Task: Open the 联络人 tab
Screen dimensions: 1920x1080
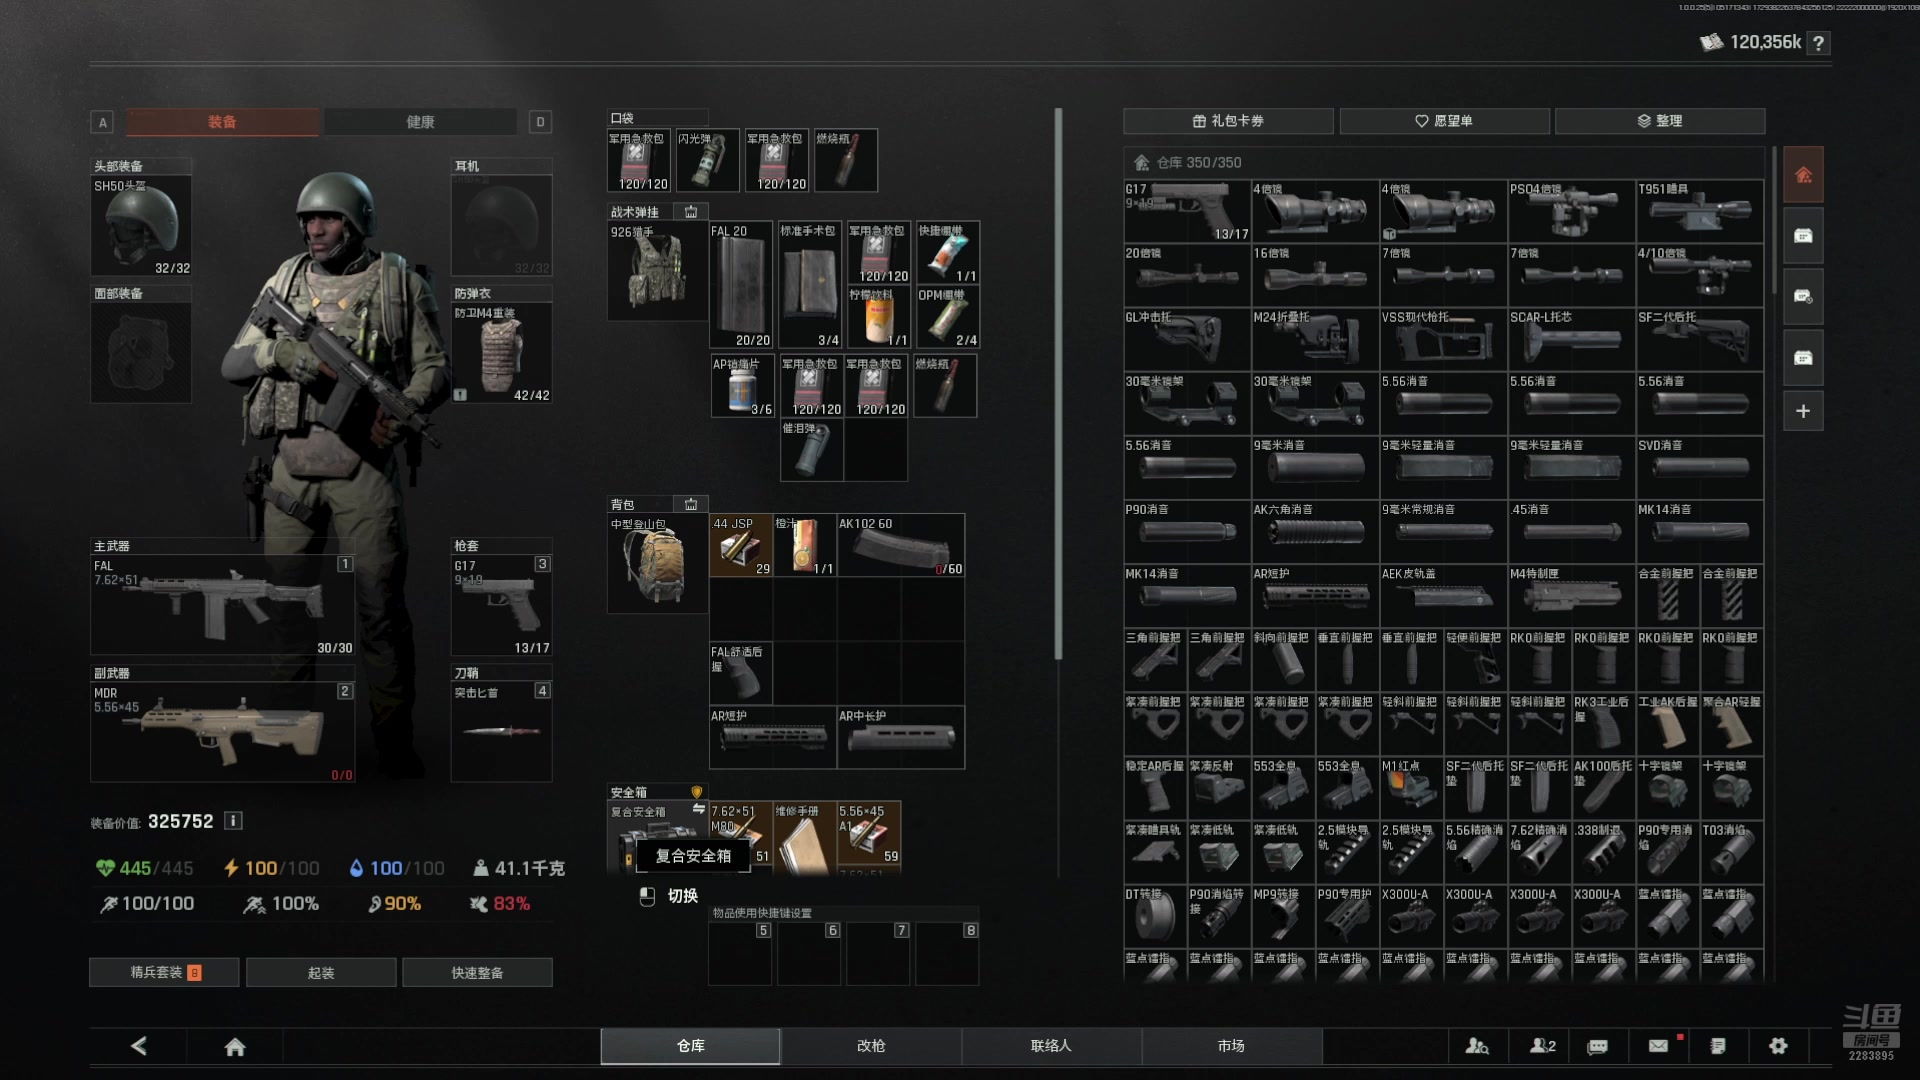Action: [x=1051, y=1046]
